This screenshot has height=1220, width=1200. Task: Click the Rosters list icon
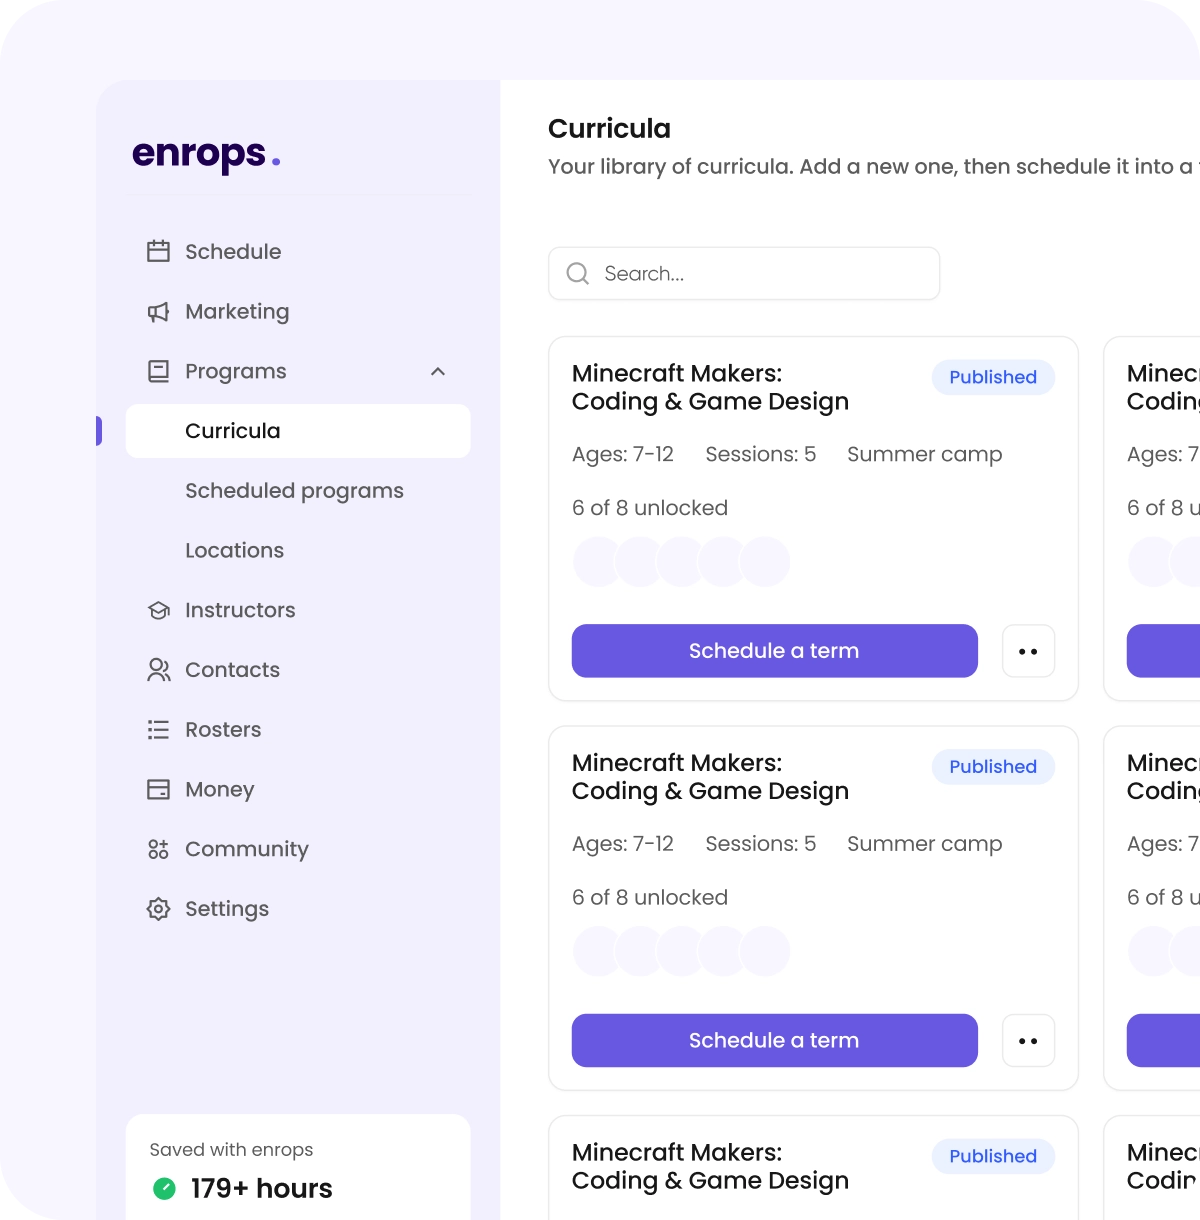(158, 730)
